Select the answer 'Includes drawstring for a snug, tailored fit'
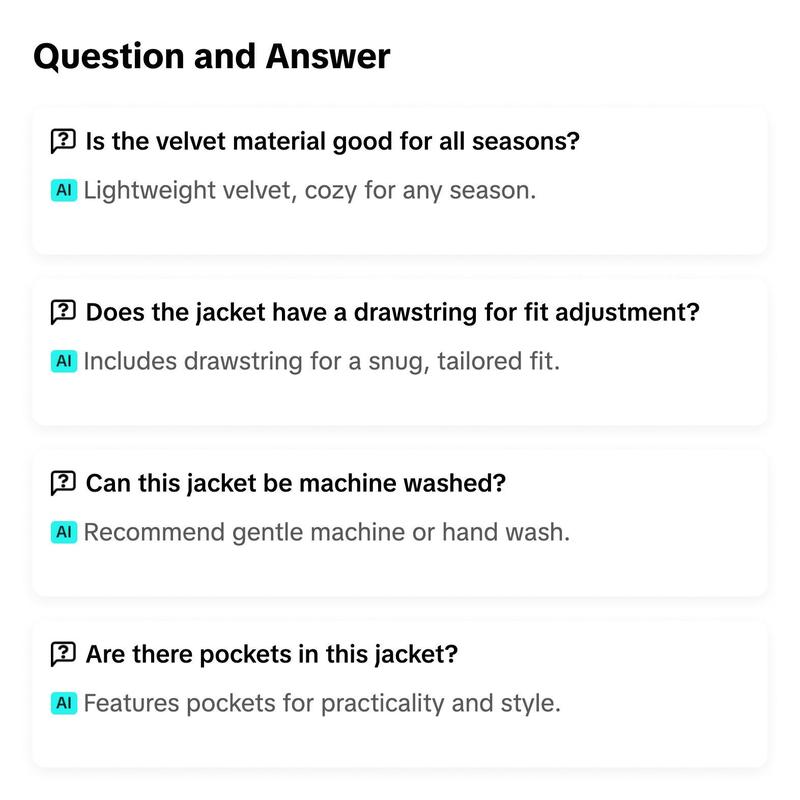This screenshot has width=800, height=800. (x=322, y=362)
